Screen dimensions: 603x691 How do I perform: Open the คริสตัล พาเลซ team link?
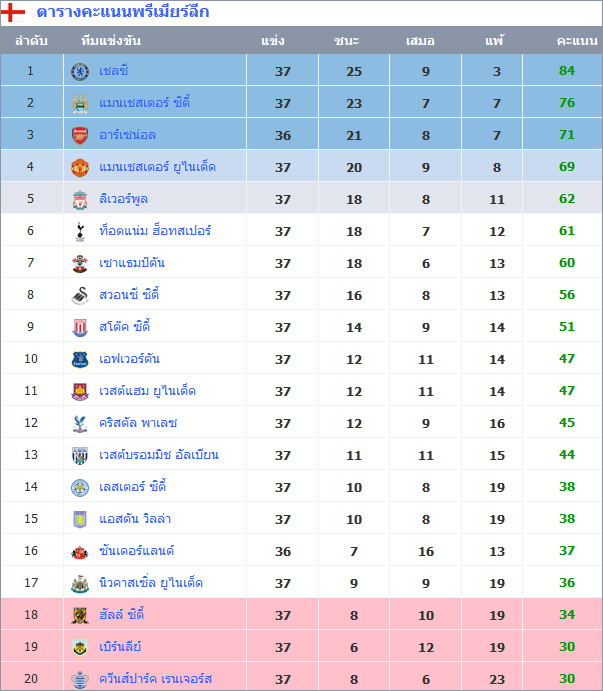[138, 423]
